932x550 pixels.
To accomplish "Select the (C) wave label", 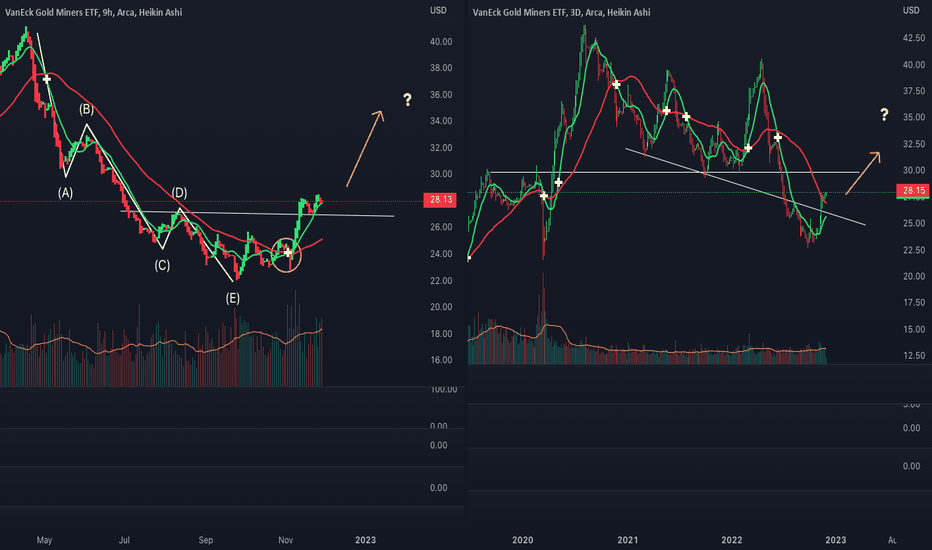I will pos(162,265).
